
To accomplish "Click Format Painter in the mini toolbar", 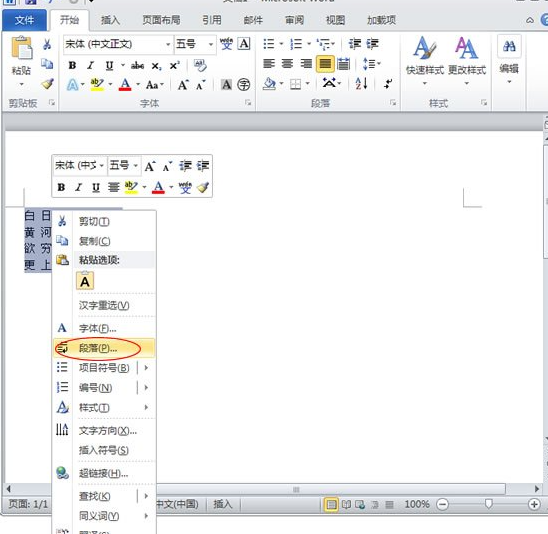I will coord(203,187).
